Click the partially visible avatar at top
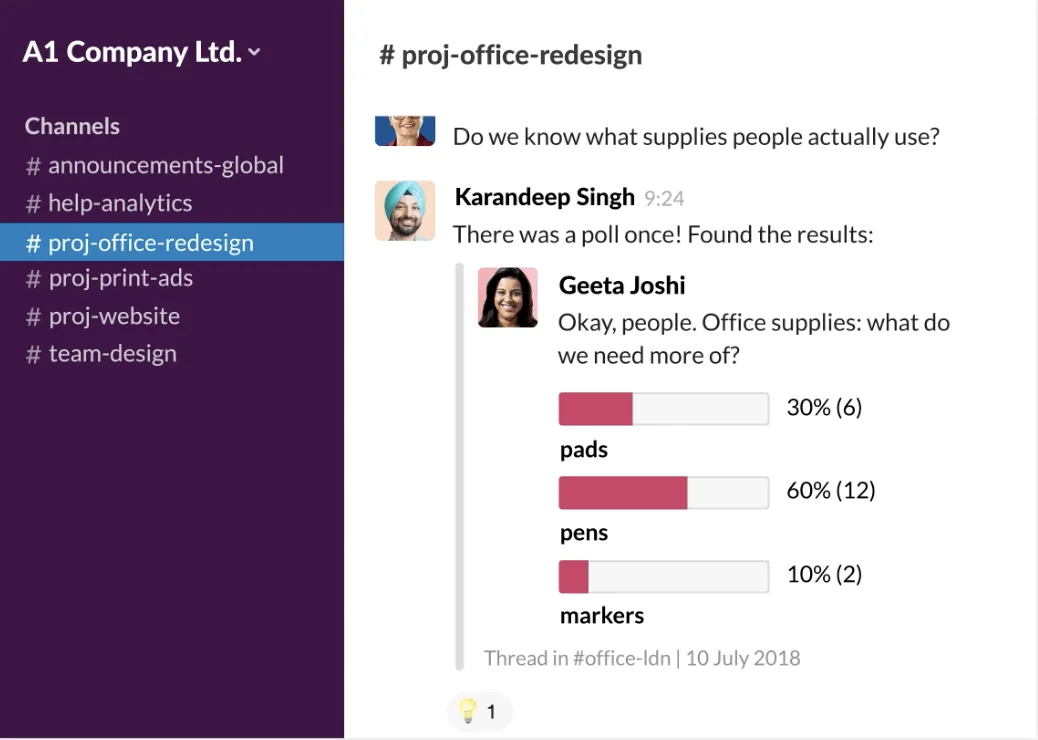The height and width of the screenshot is (740, 1038). [405, 130]
